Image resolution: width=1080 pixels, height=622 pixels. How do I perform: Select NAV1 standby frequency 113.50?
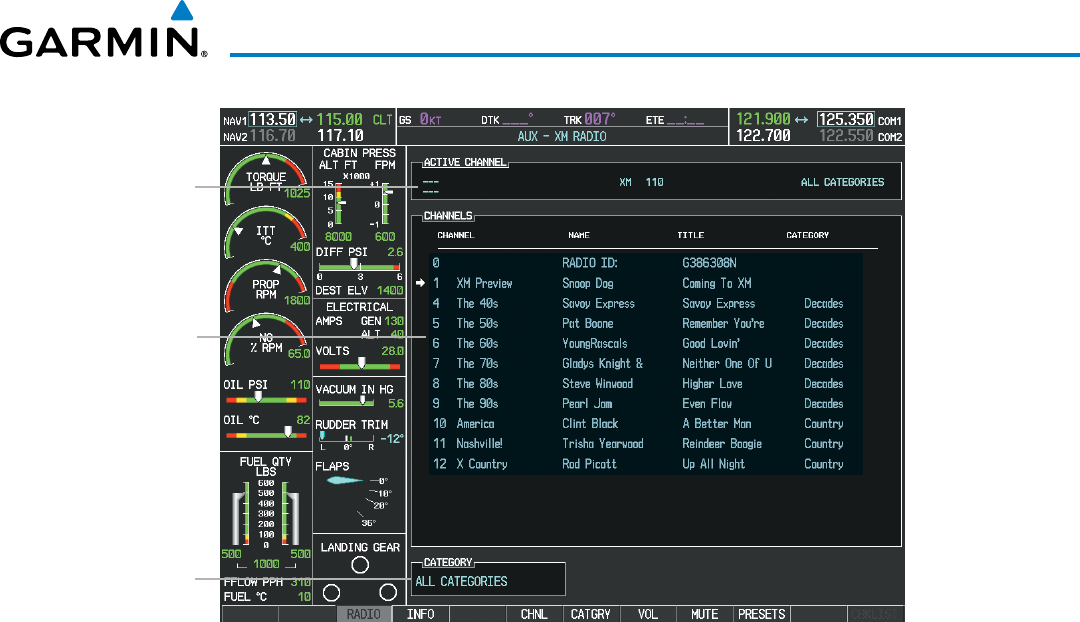pos(273,119)
